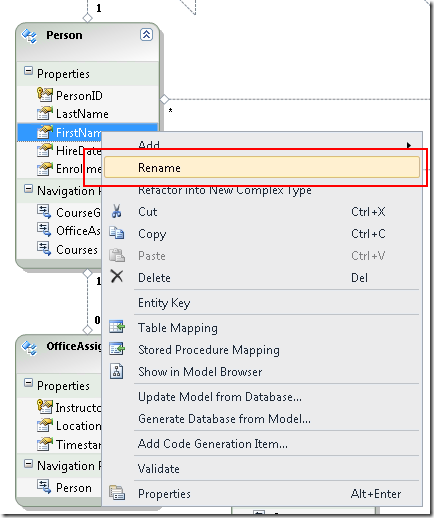Collapse Person Properties section minus box
This screenshot has height=518, width=434.
(x=28, y=71)
